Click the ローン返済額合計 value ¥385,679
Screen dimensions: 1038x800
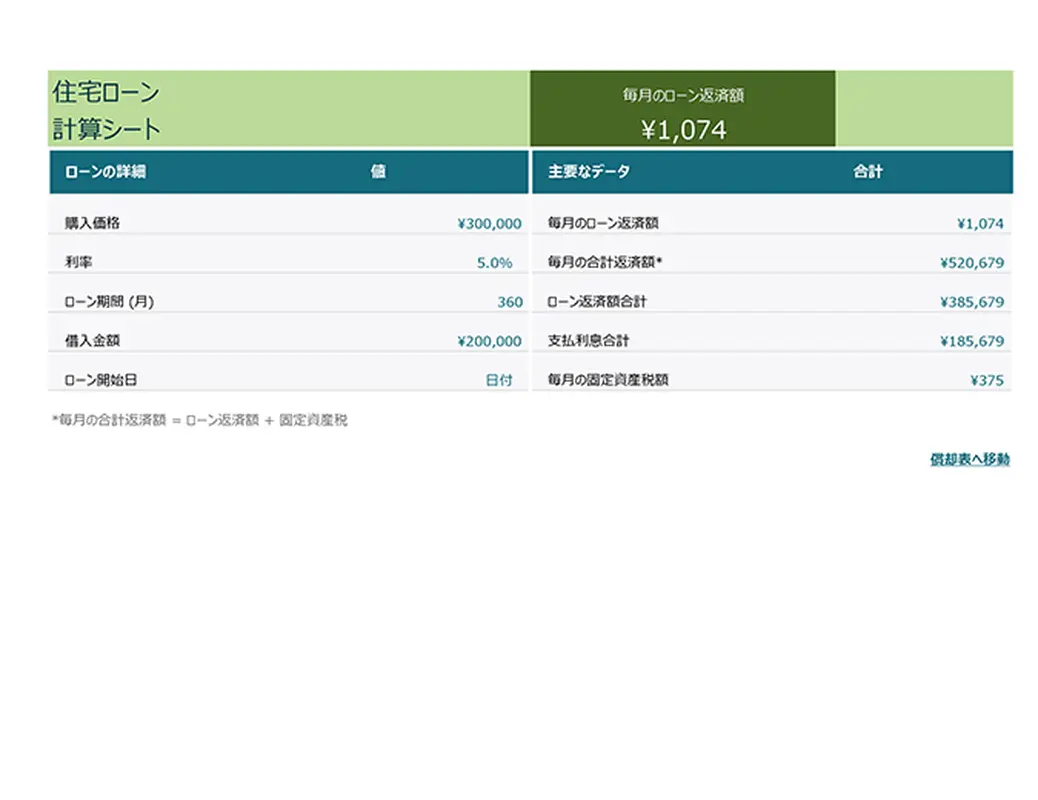(971, 302)
